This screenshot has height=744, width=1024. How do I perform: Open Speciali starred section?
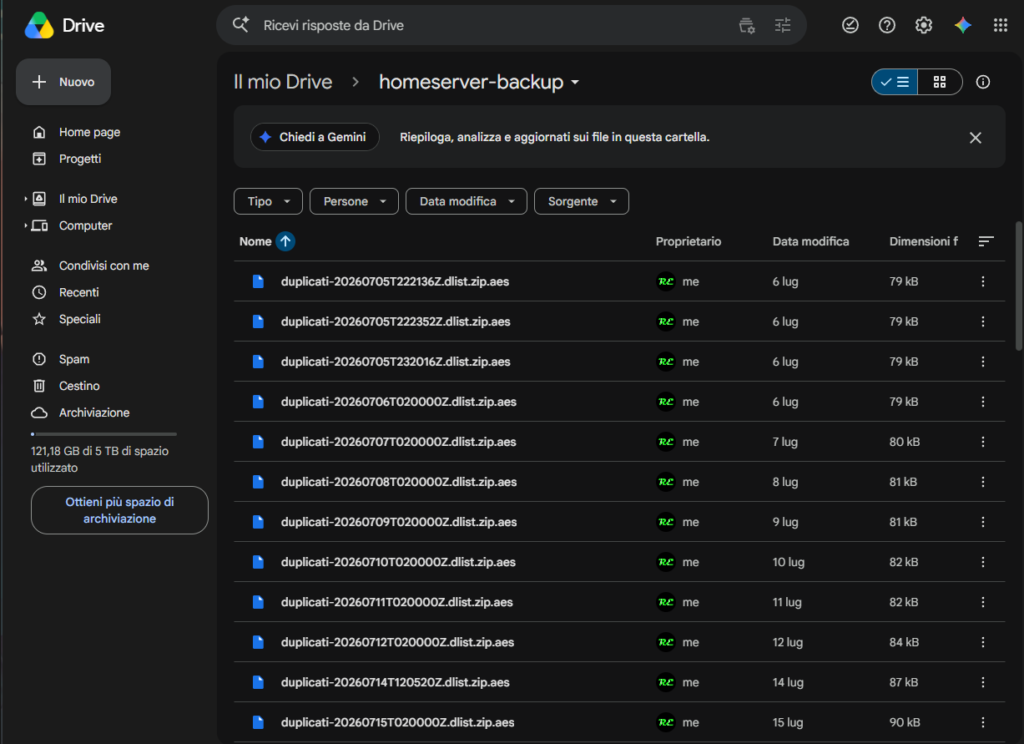tap(80, 319)
